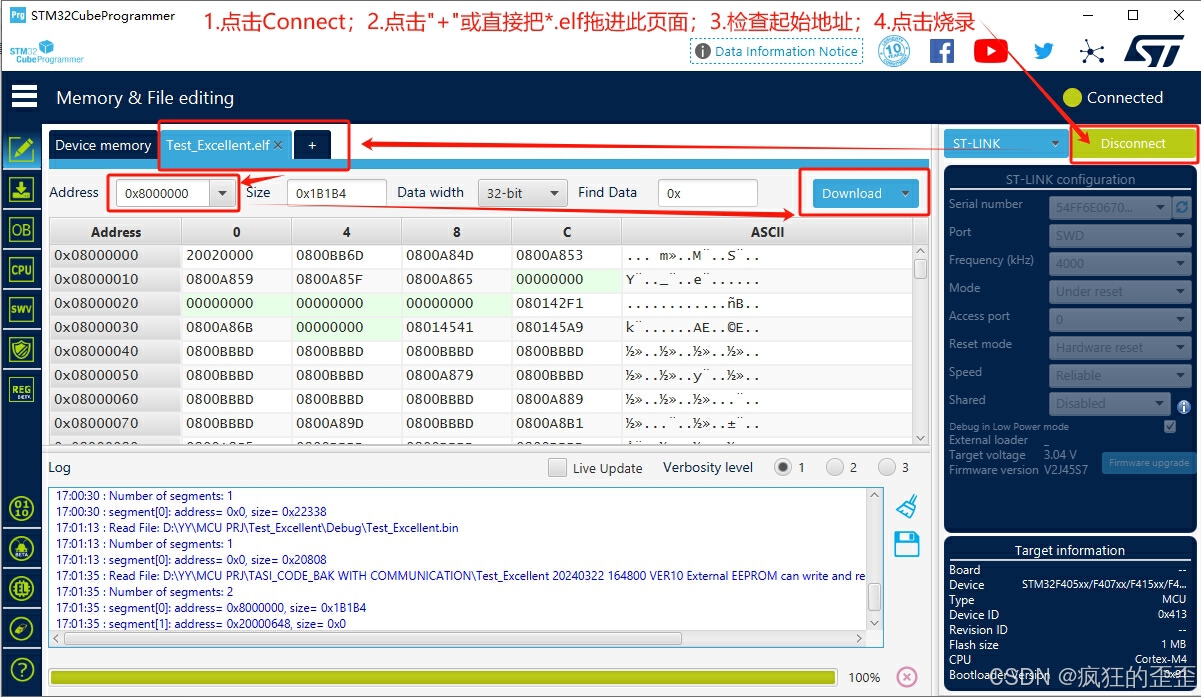Open the Serial number dropdown

pyautogui.click(x=1109, y=208)
